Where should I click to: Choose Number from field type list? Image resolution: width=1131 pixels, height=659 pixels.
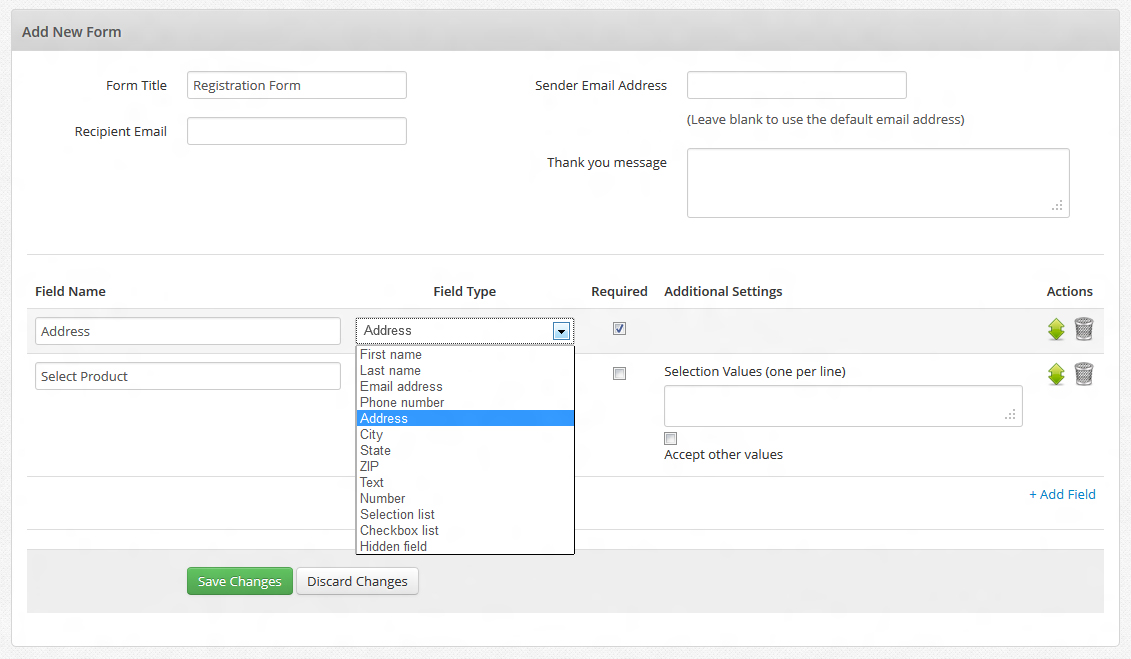(465, 498)
